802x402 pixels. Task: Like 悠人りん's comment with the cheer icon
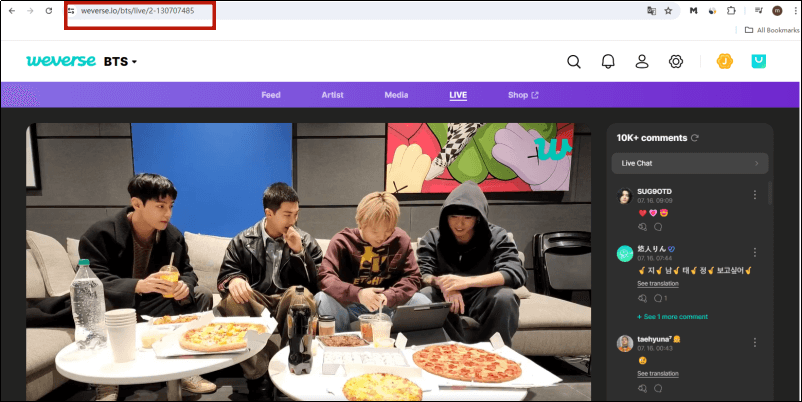click(642, 298)
